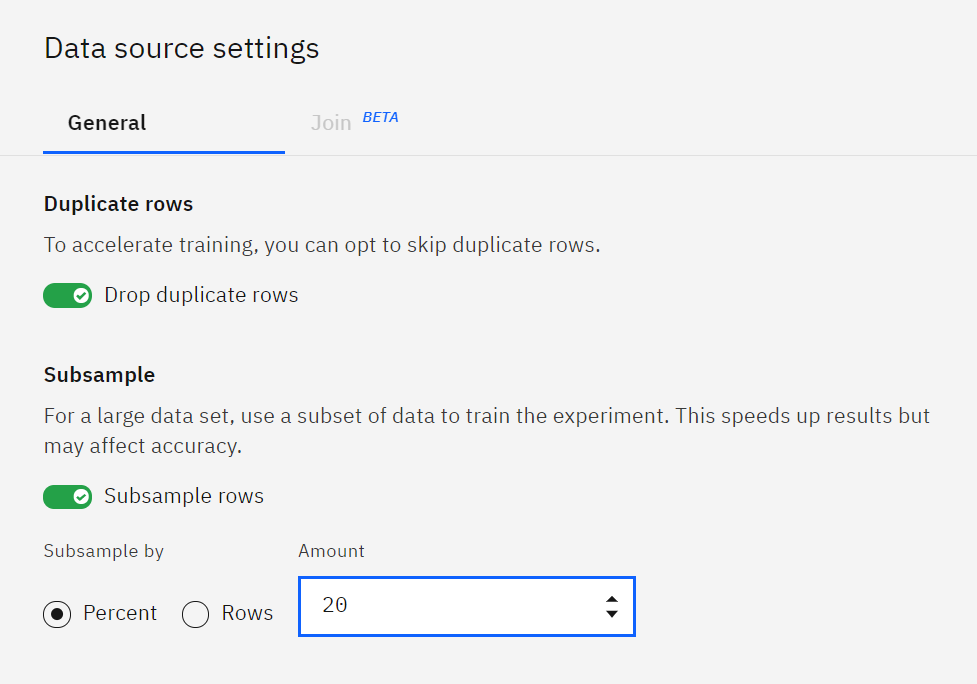This screenshot has height=684, width=977.
Task: Turn off the Subsample rows toggle
Action: pos(67,497)
